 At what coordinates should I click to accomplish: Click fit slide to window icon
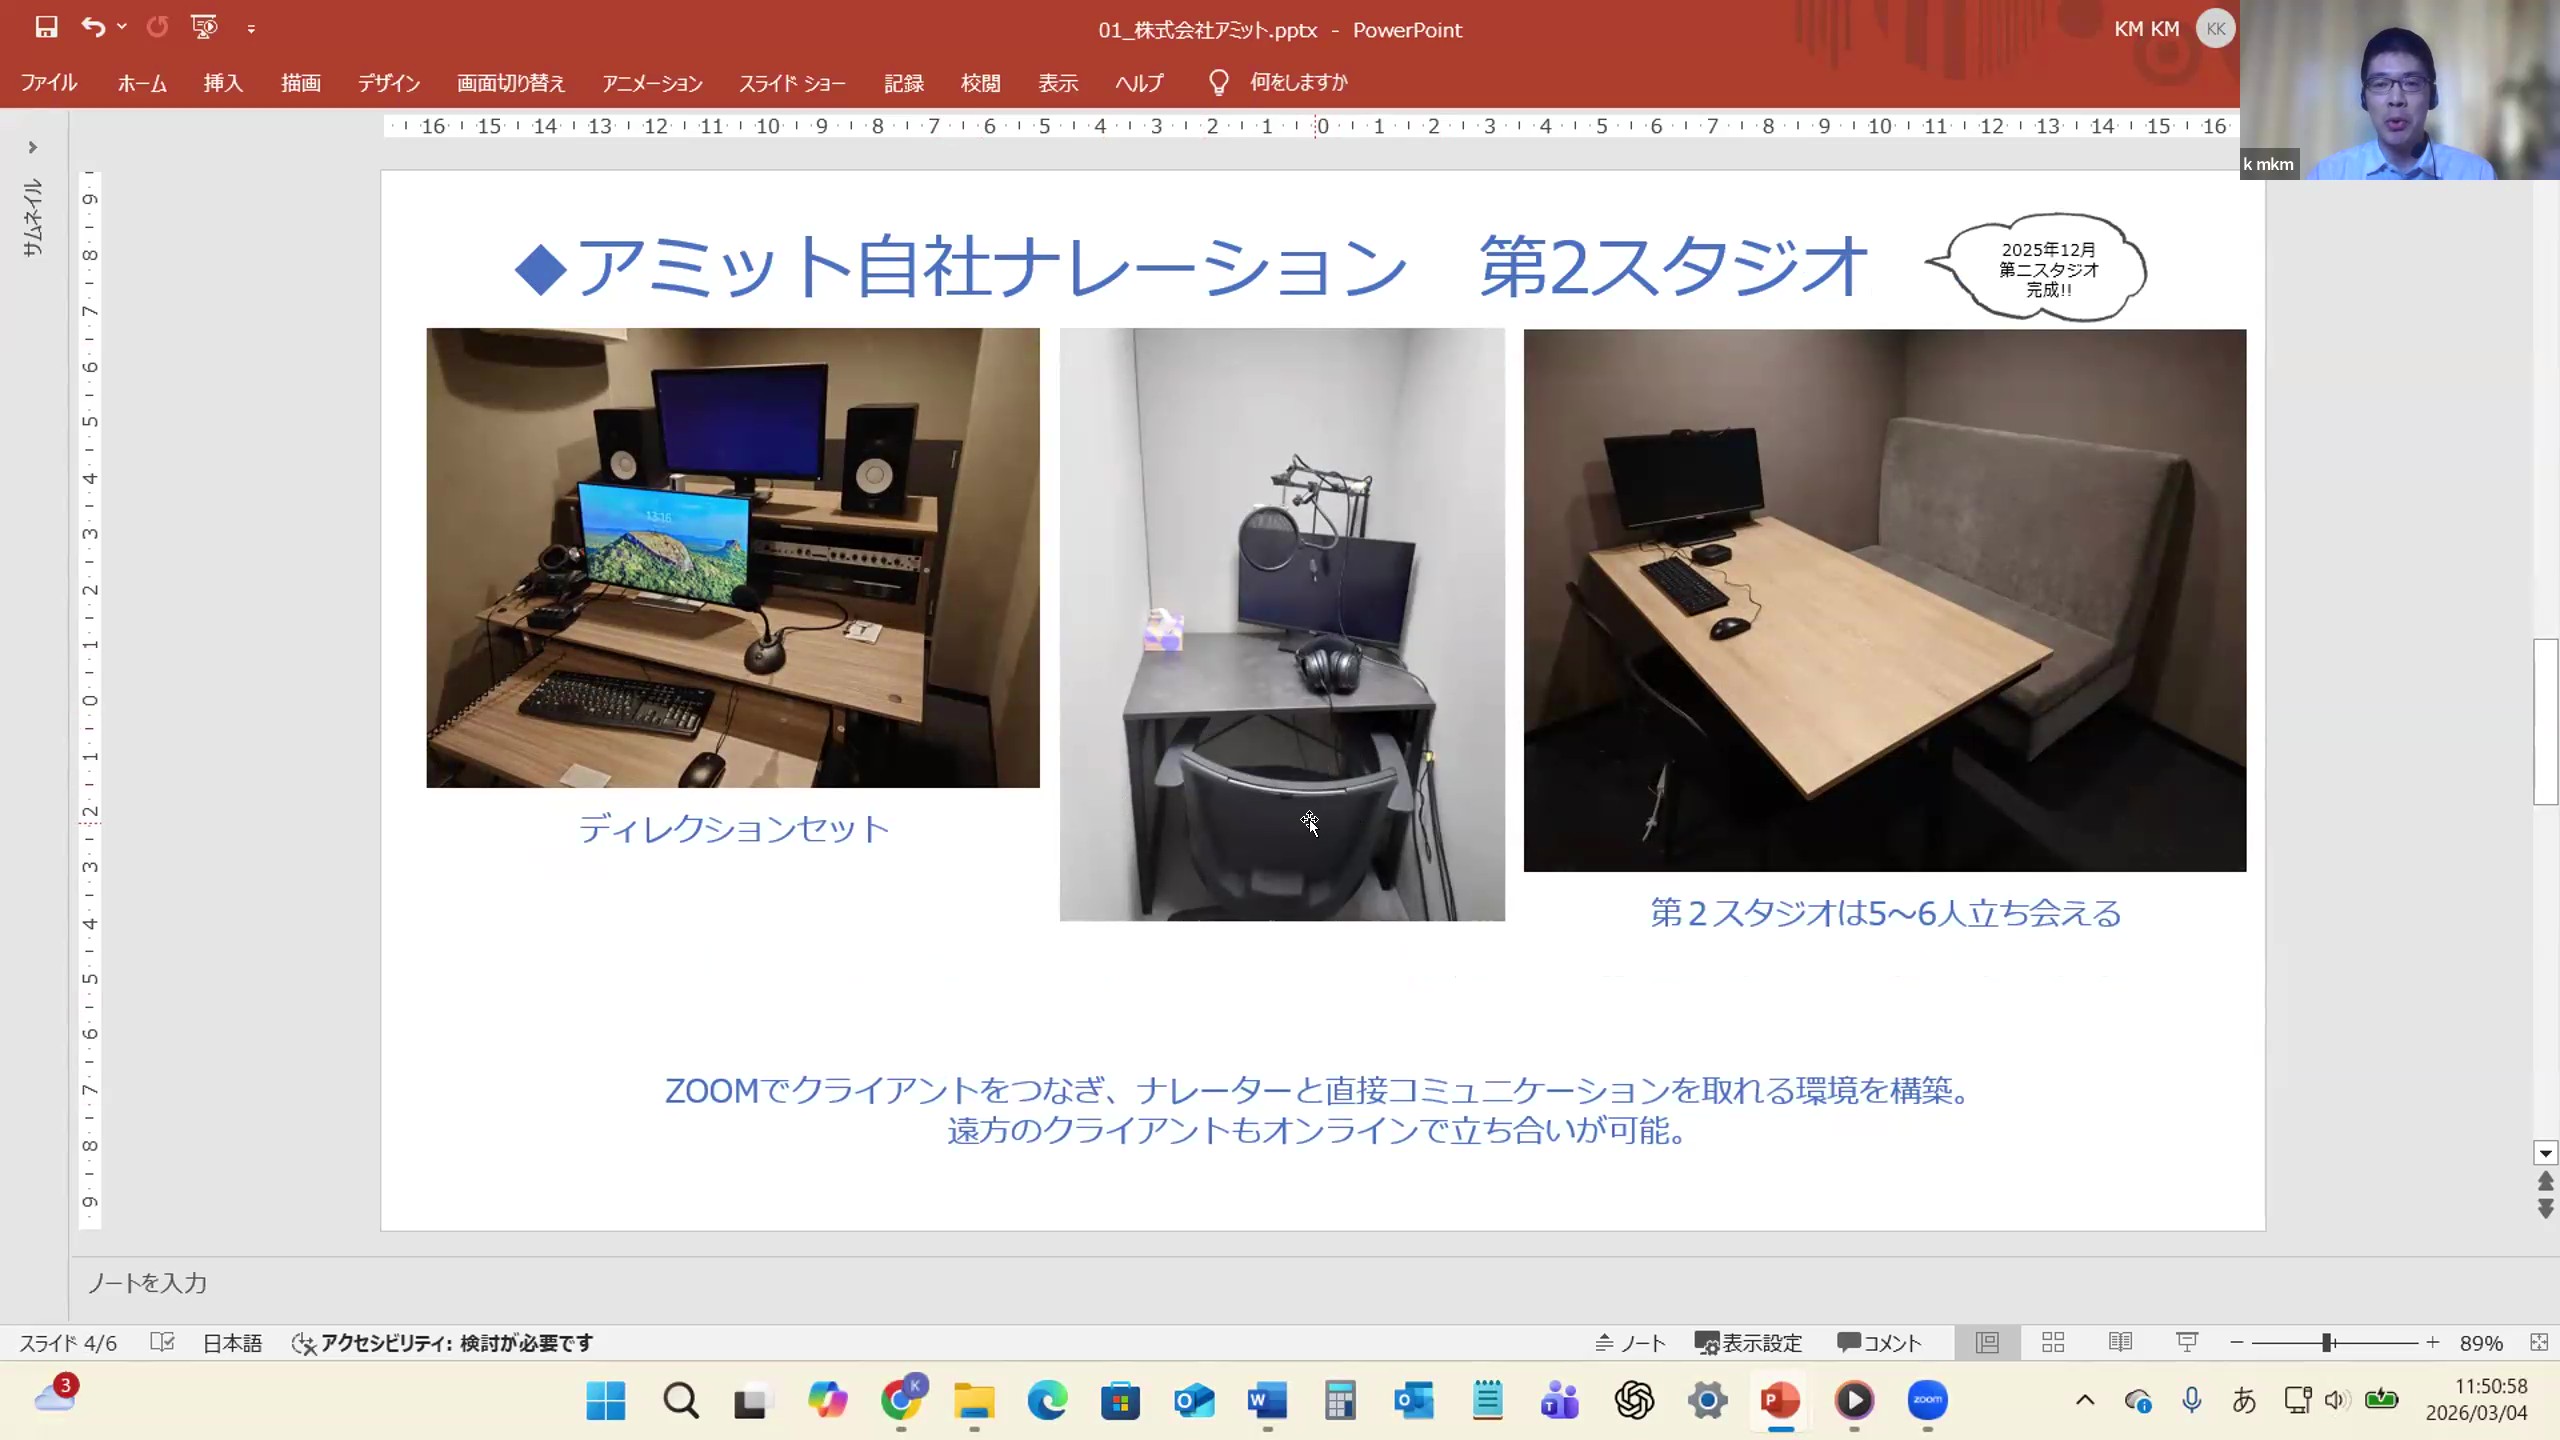[2538, 1342]
